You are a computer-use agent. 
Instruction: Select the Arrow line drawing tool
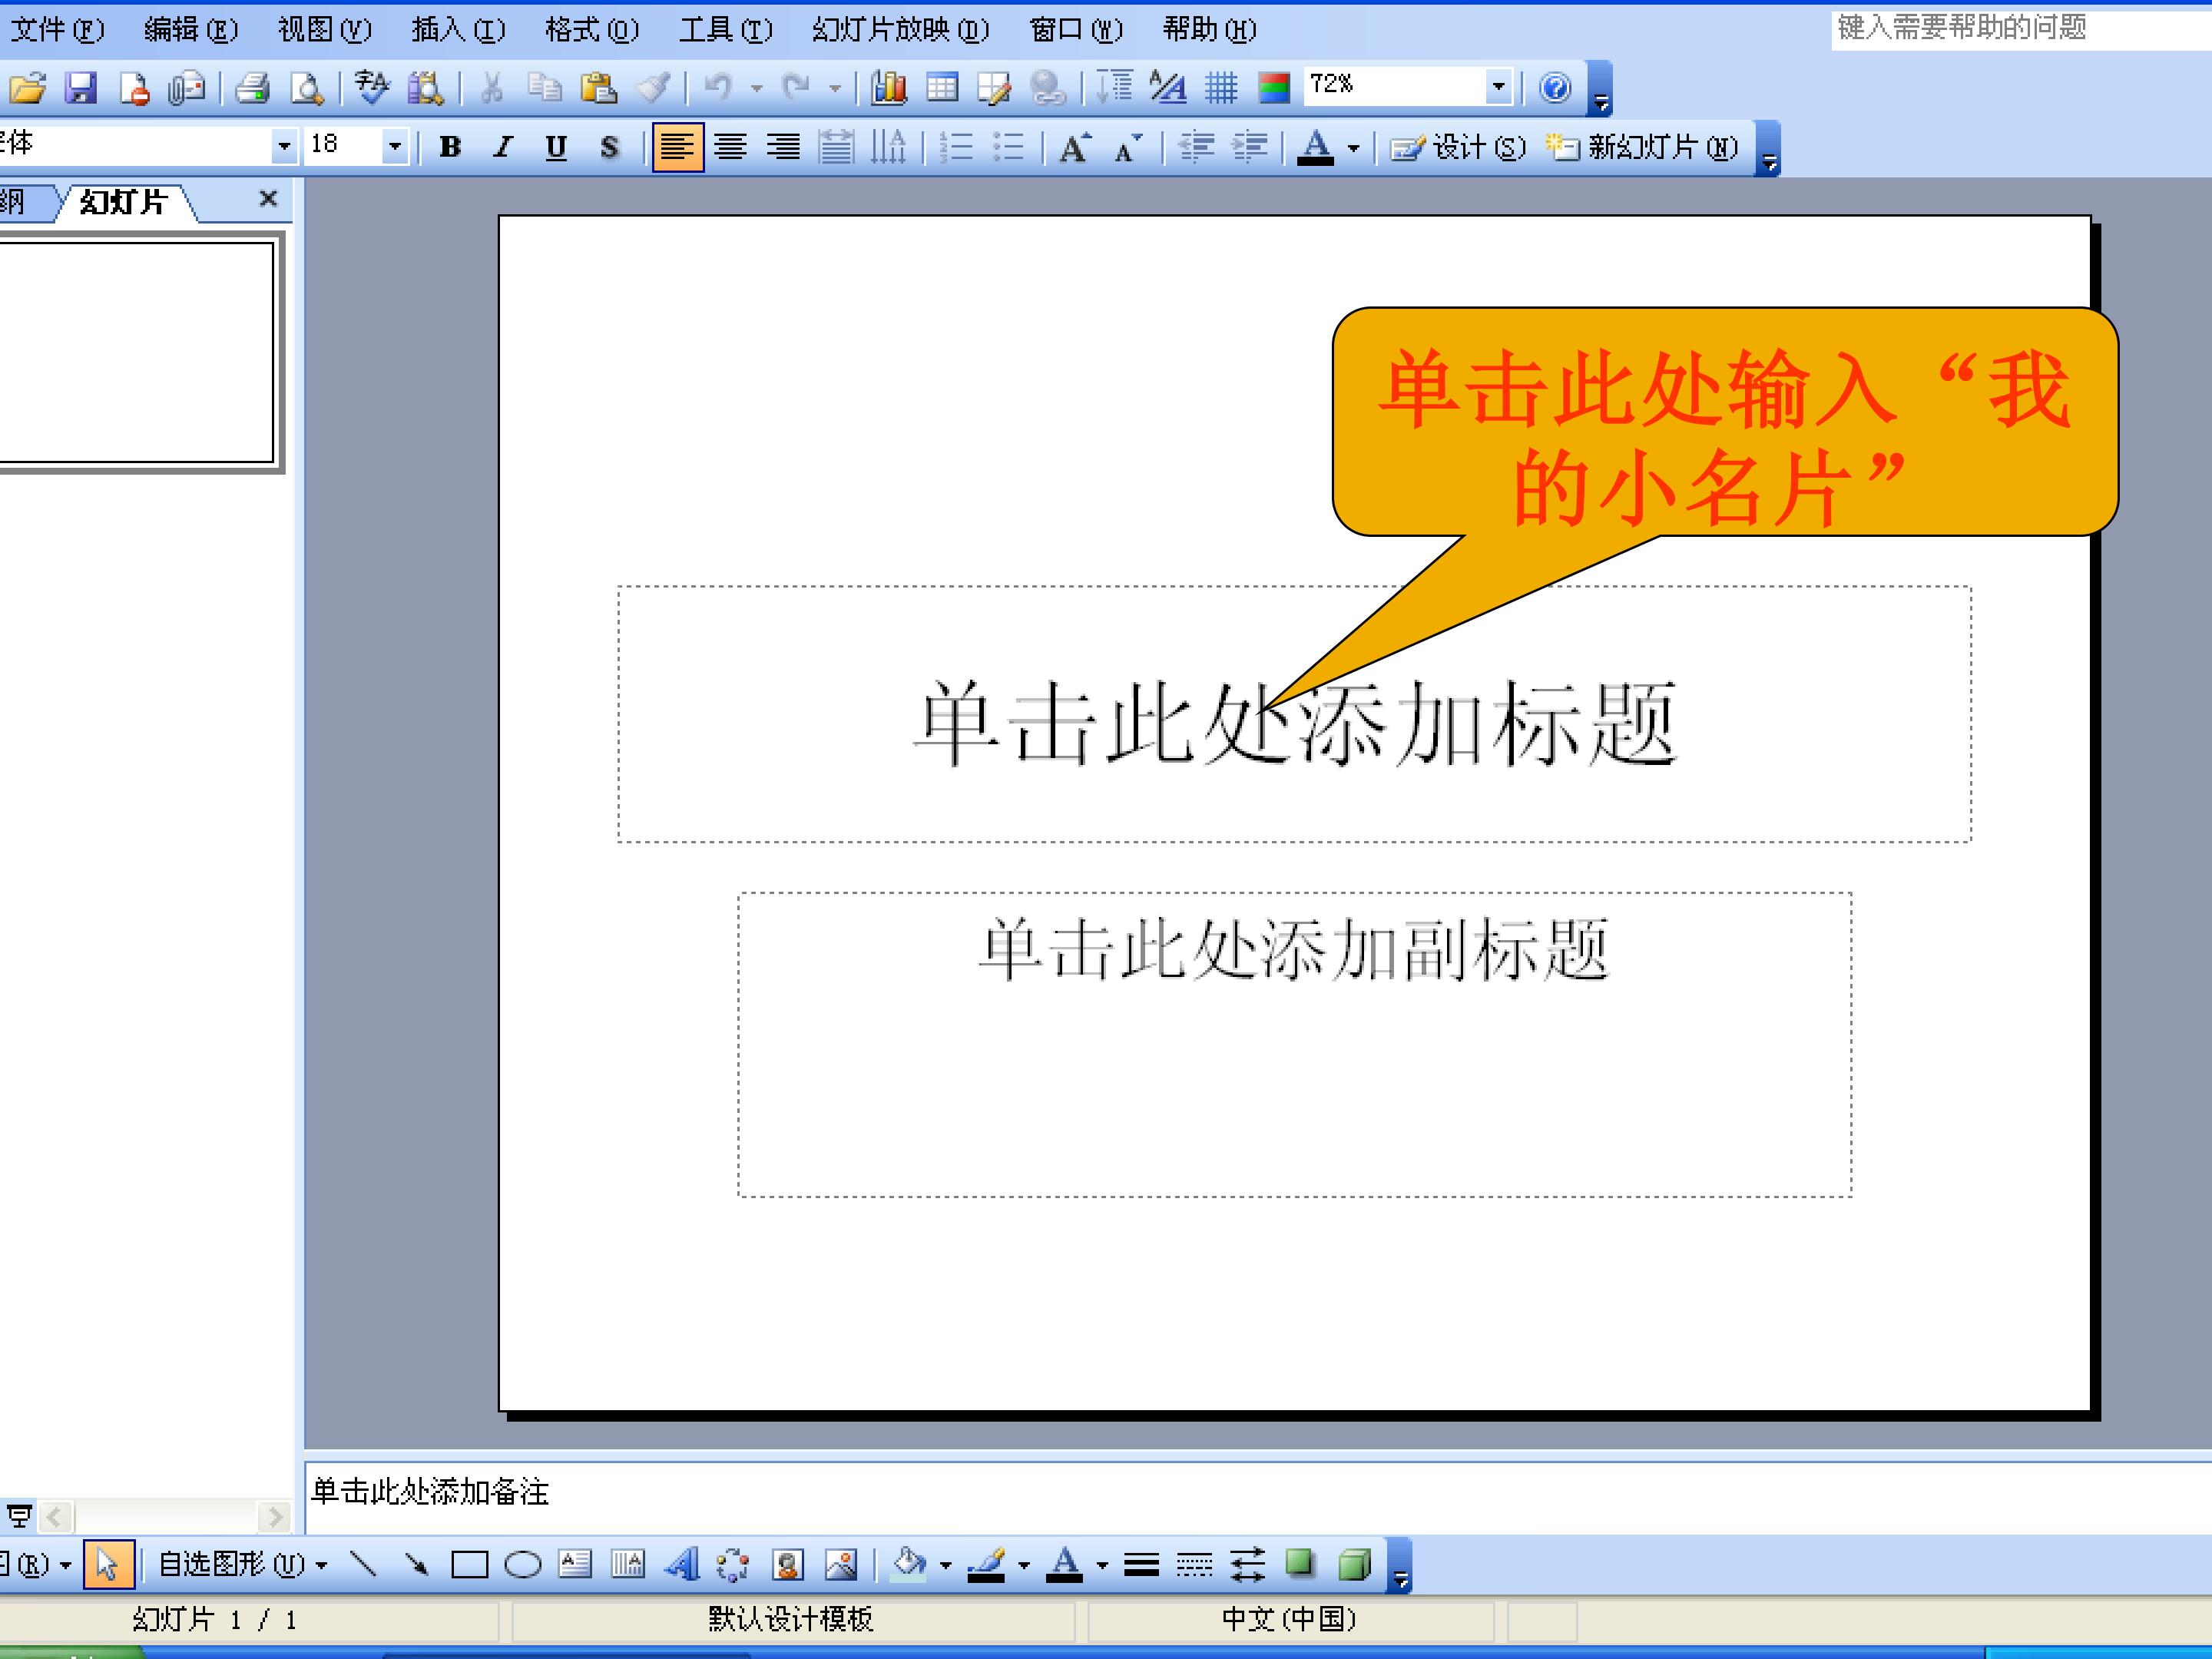[x=416, y=1564]
